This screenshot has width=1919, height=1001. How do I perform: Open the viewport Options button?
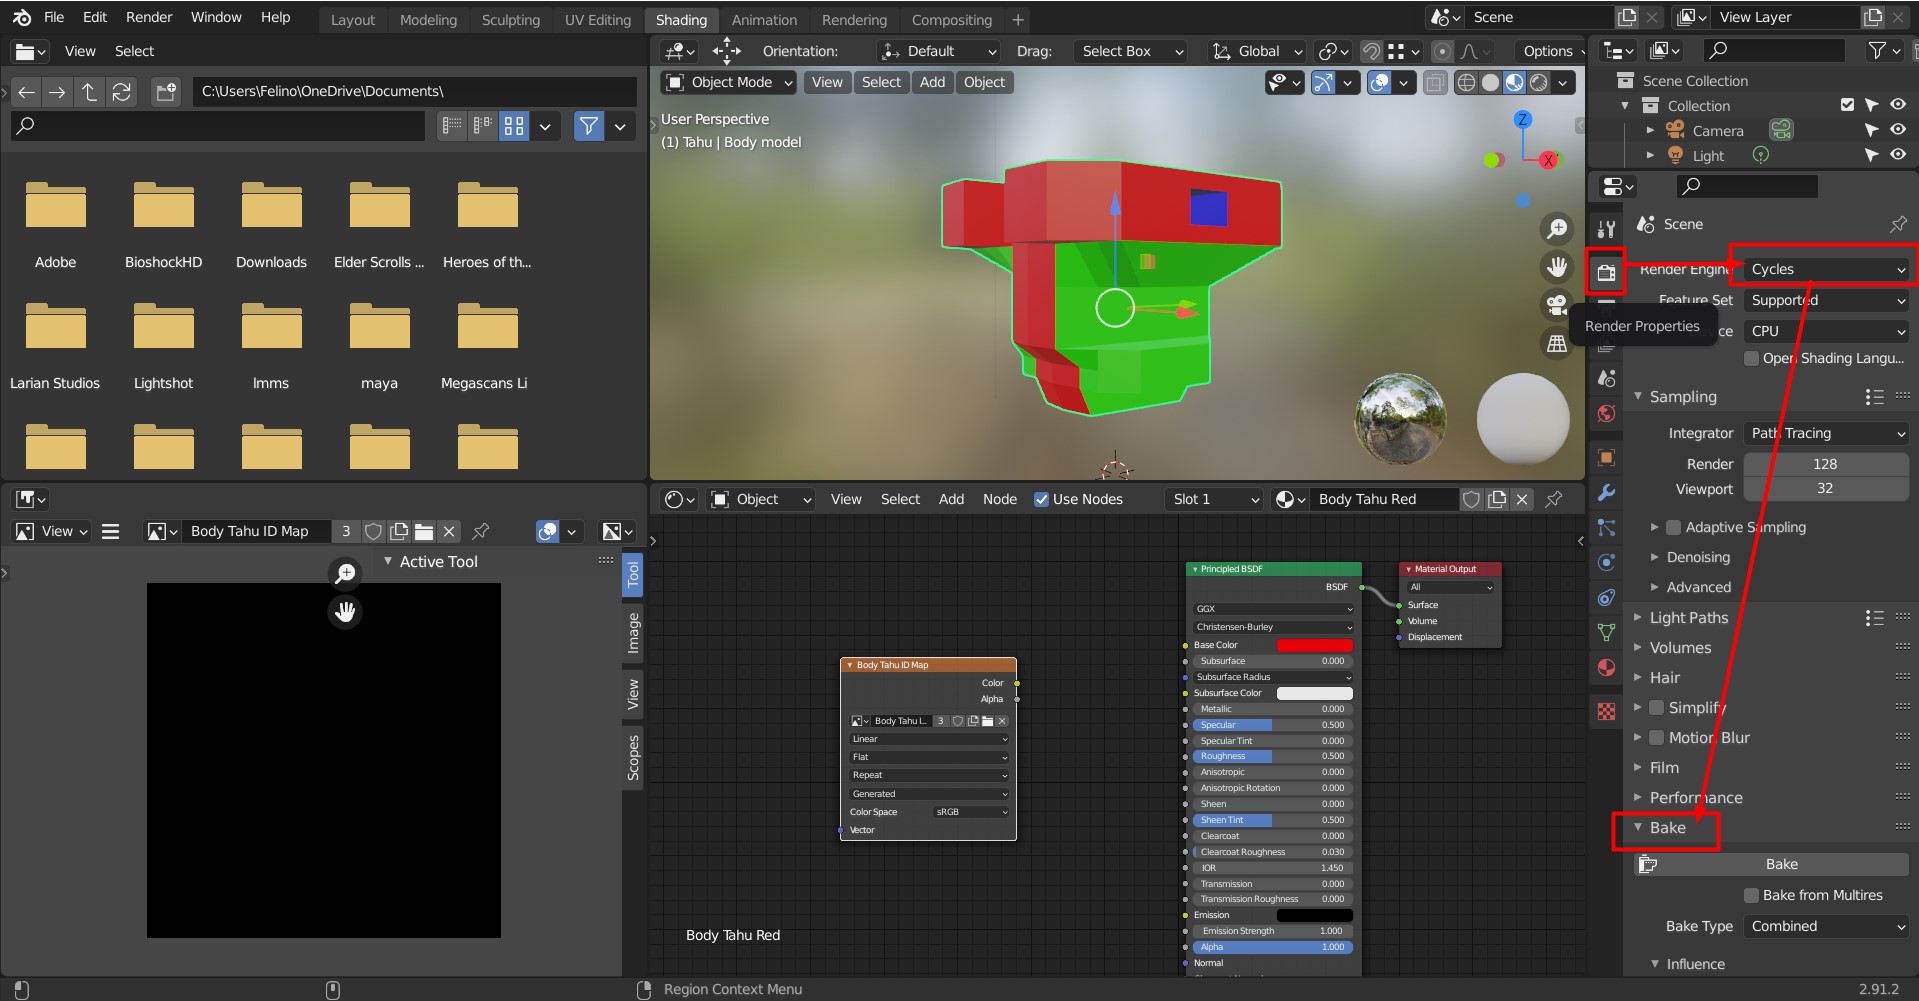pos(1548,51)
